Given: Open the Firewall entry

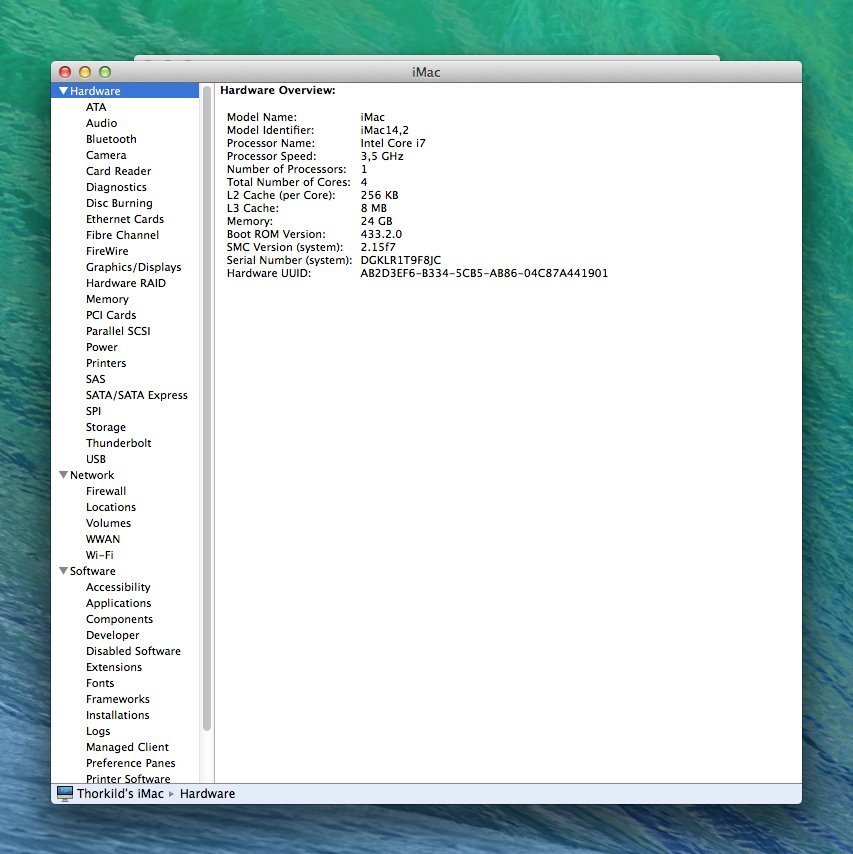Looking at the screenshot, I should (x=106, y=491).
